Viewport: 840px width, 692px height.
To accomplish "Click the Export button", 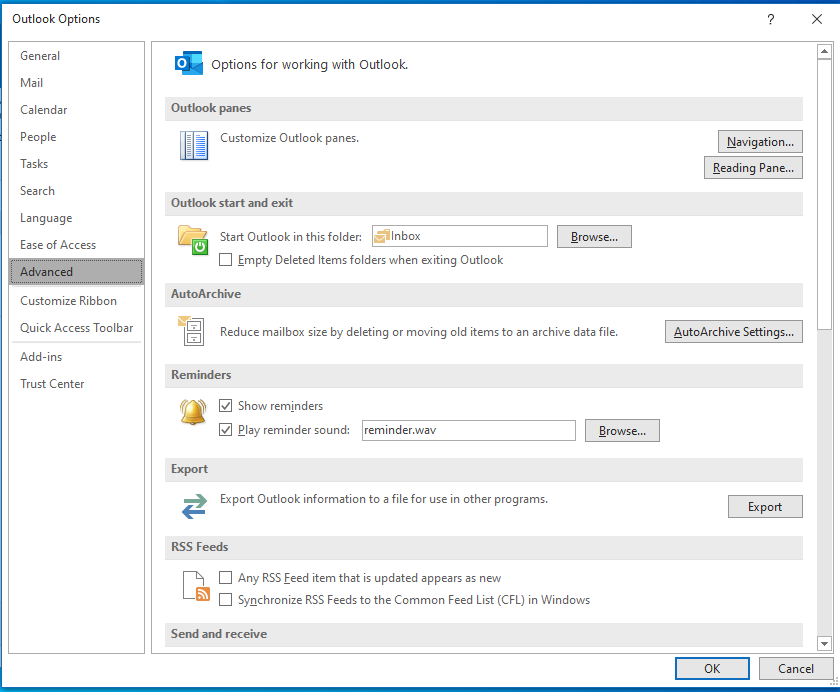I will point(764,507).
